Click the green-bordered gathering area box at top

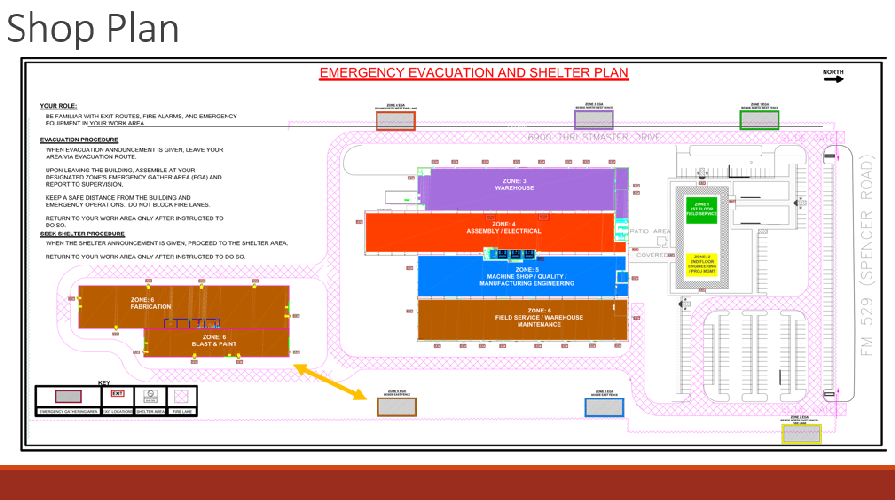click(x=759, y=120)
